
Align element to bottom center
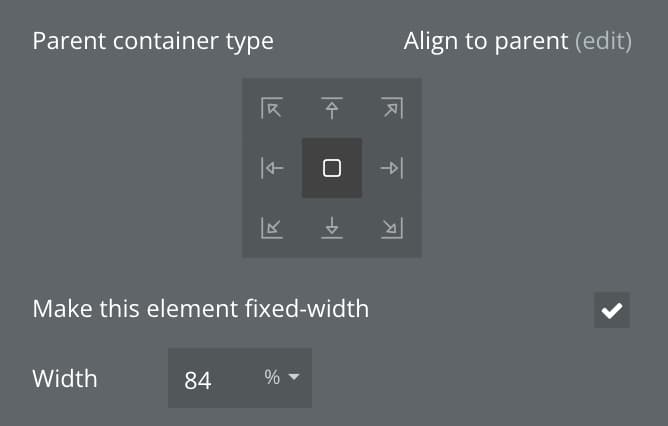(x=332, y=228)
